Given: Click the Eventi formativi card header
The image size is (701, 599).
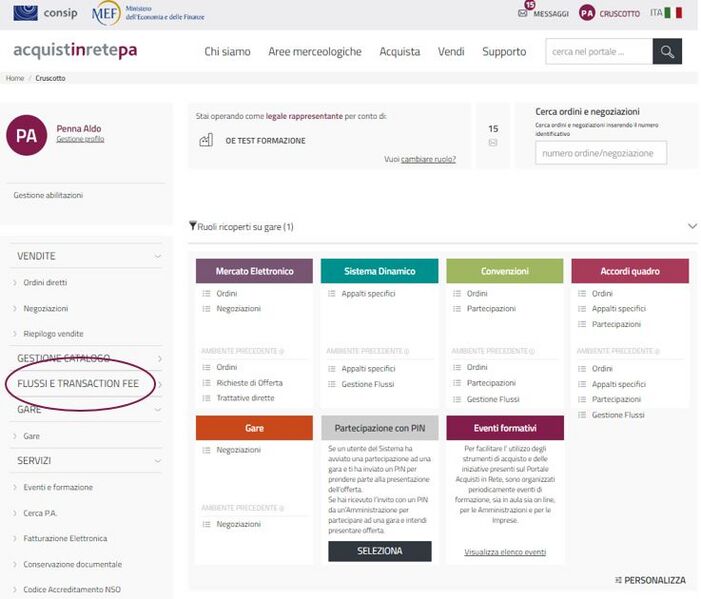Looking at the screenshot, I should [x=505, y=428].
